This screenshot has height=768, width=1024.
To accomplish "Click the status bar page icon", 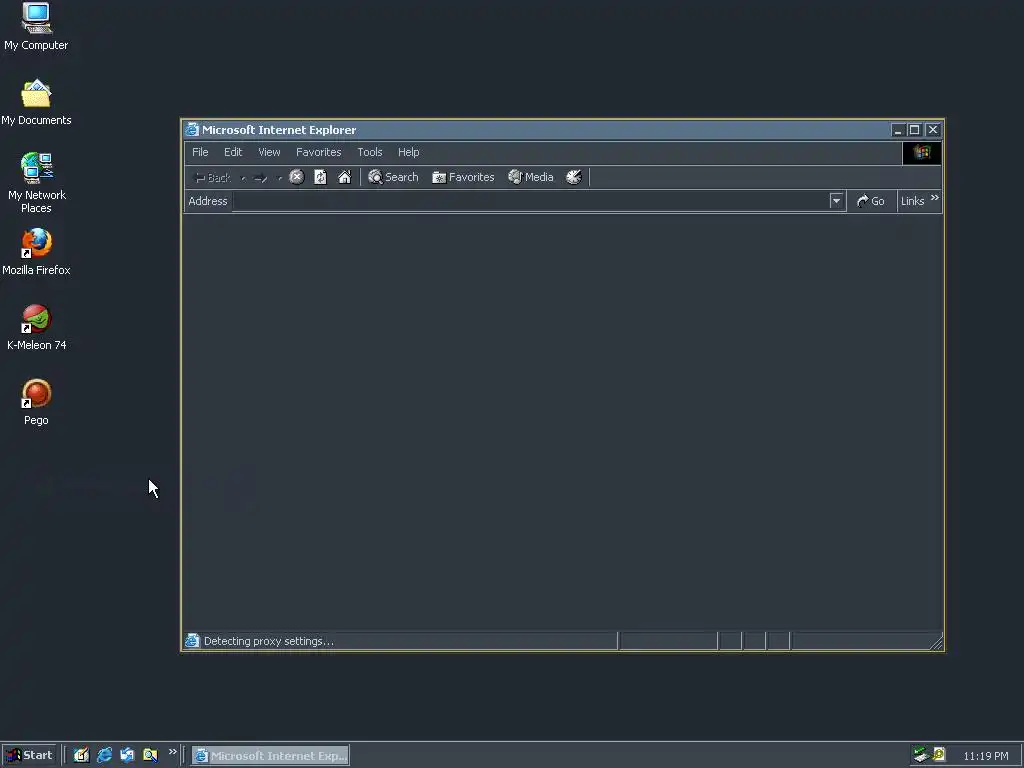I will click(192, 641).
